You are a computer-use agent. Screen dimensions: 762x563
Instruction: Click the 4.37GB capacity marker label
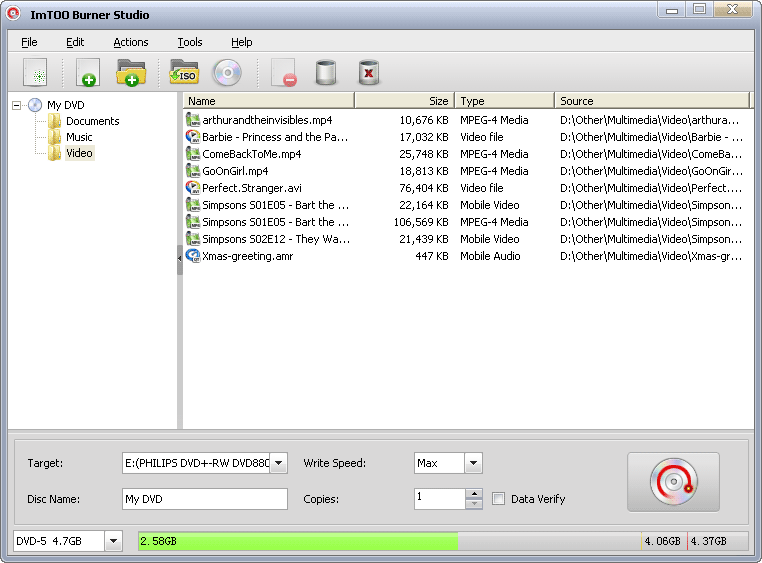coord(709,541)
